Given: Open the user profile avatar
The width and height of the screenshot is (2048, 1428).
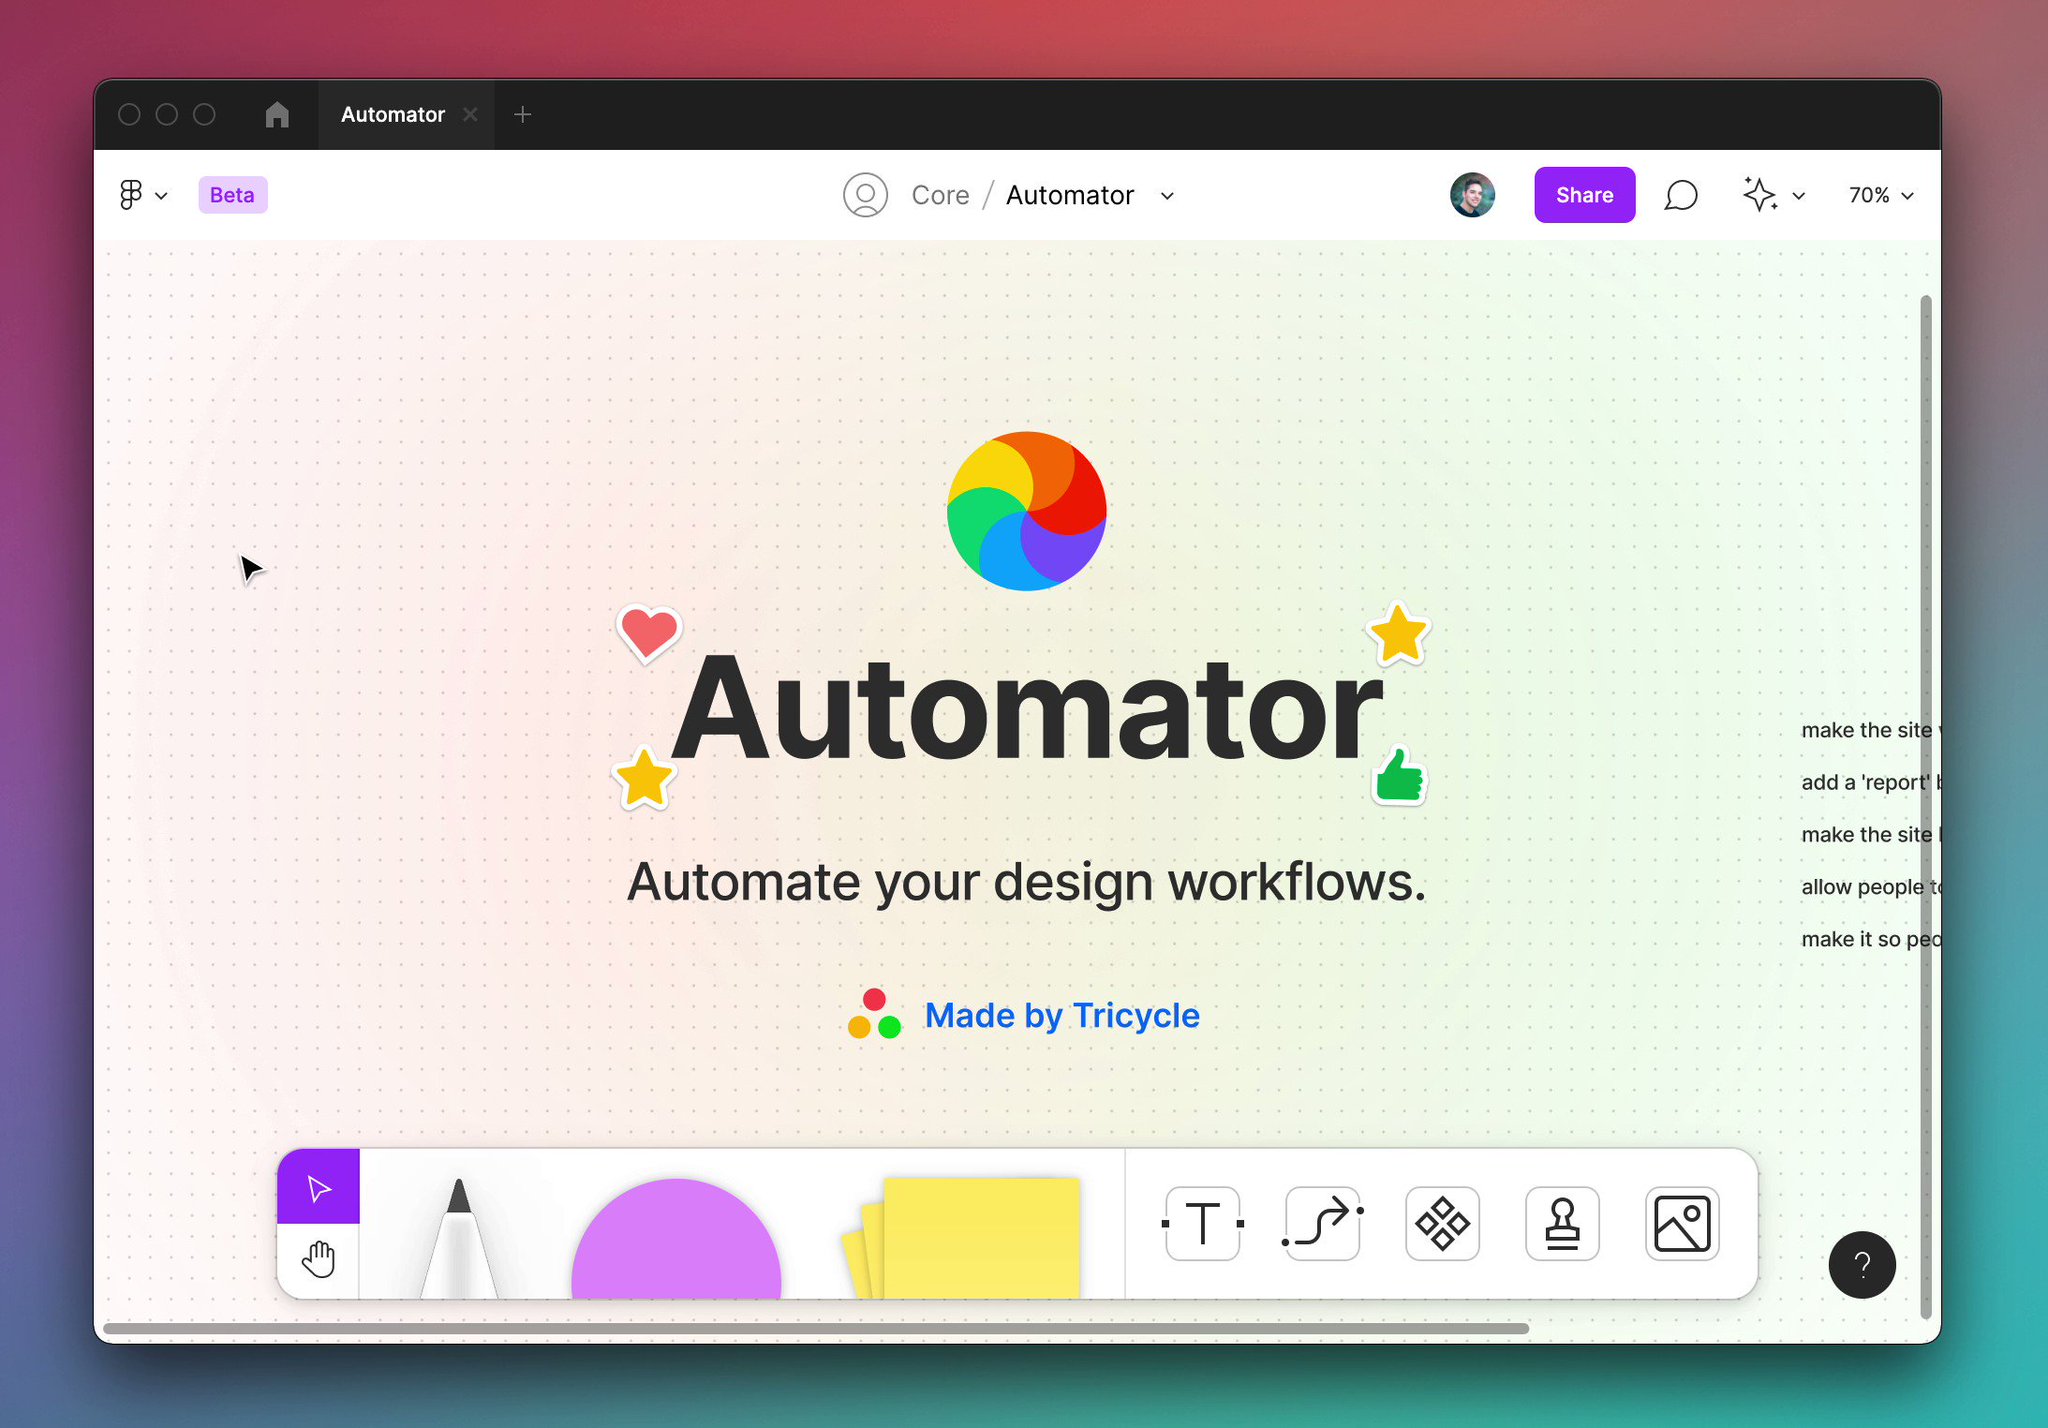Looking at the screenshot, I should (x=1472, y=195).
